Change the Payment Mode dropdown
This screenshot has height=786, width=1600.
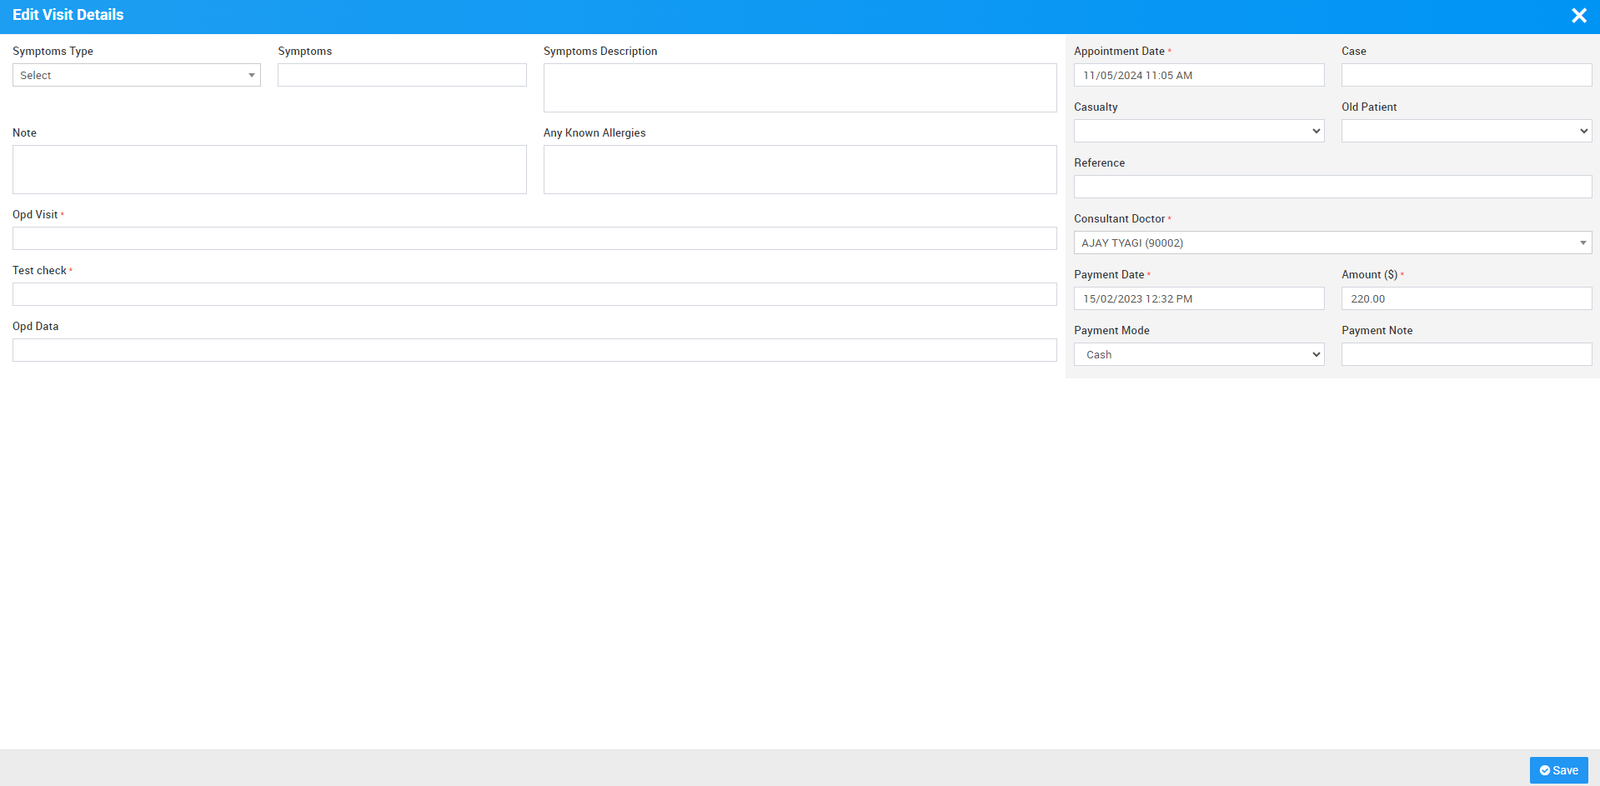1198,355
